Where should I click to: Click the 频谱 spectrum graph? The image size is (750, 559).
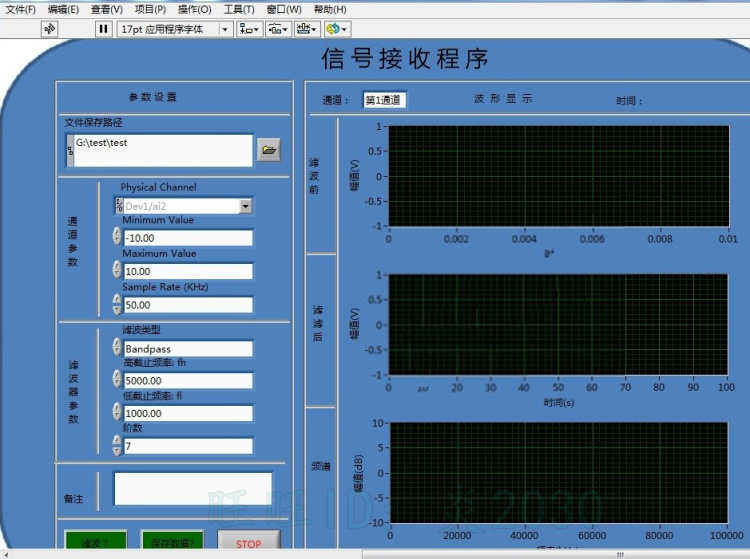click(x=559, y=472)
